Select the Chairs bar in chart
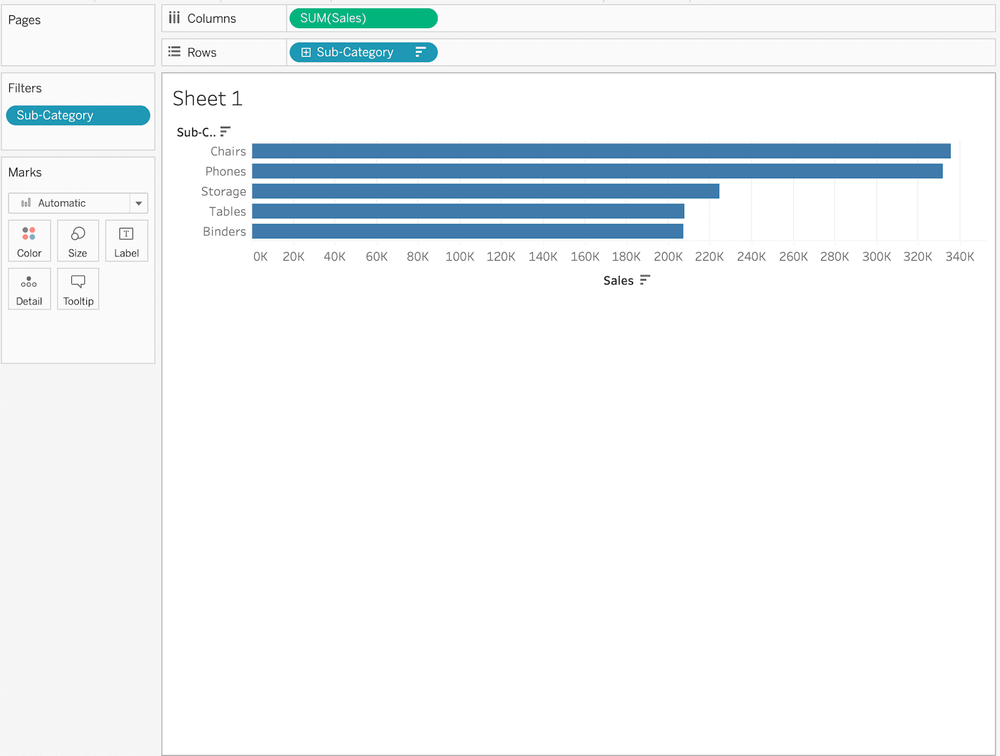The image size is (1000, 756). coord(600,151)
